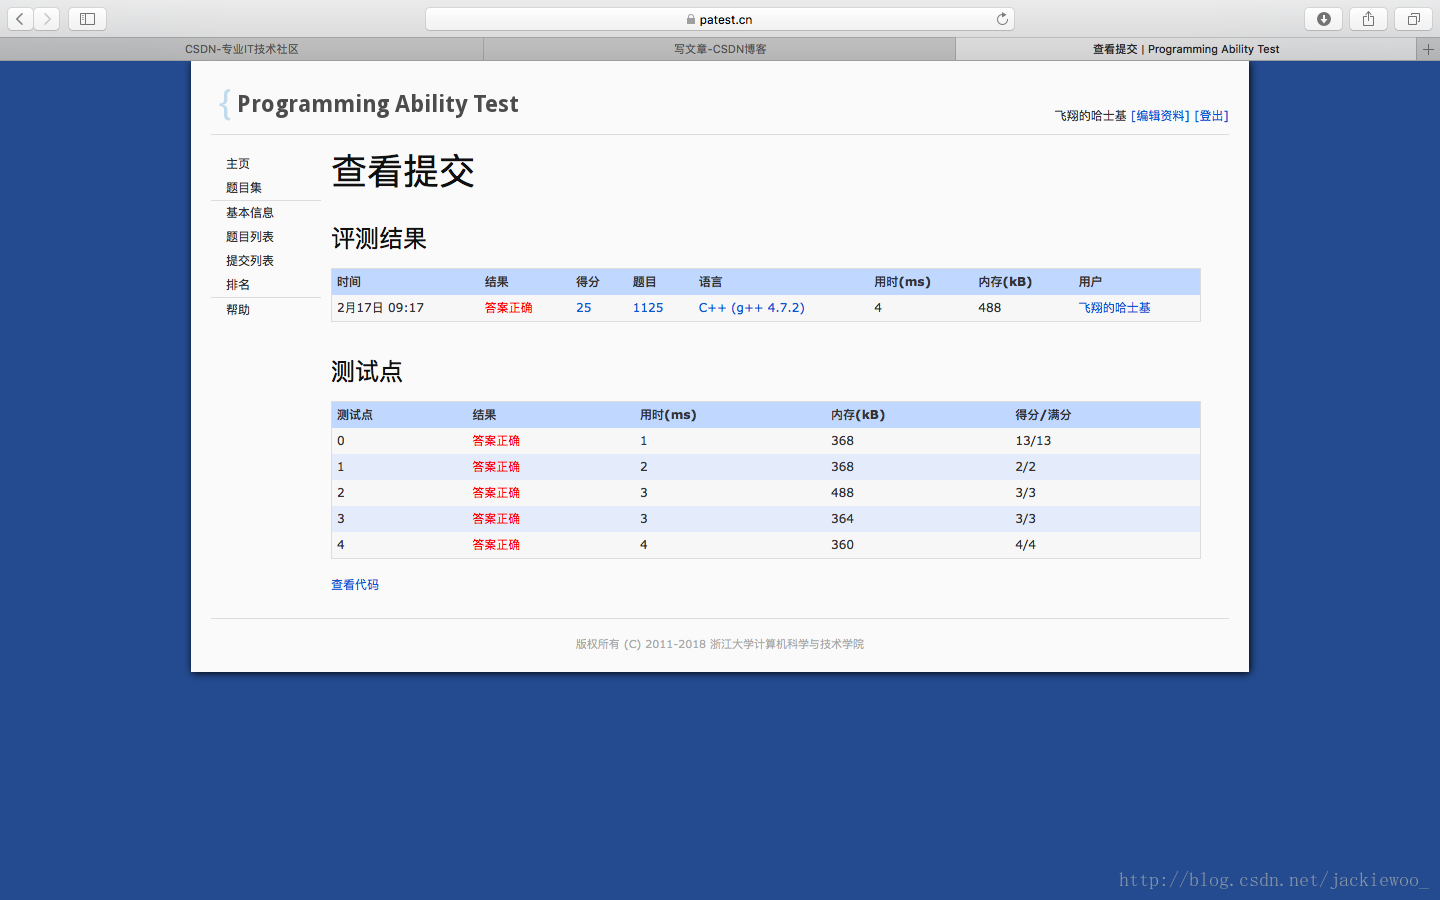1440x900 pixels.
Task: Click memory value 488 in test point 2
Action: tap(842, 493)
